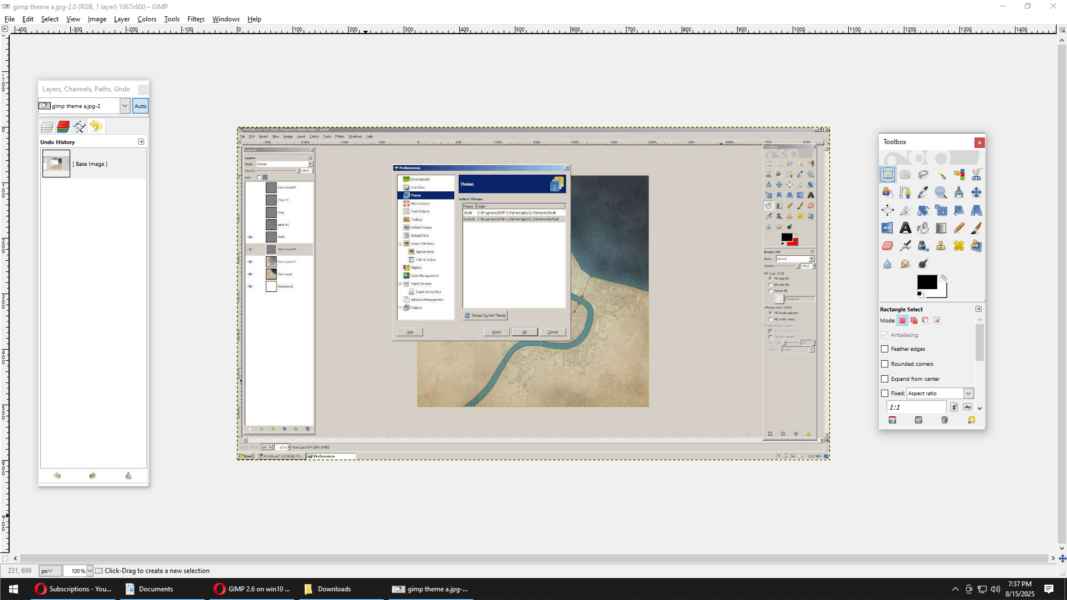Click the background white color swatch
Image resolution: width=1067 pixels, height=600 pixels.
(x=942, y=293)
